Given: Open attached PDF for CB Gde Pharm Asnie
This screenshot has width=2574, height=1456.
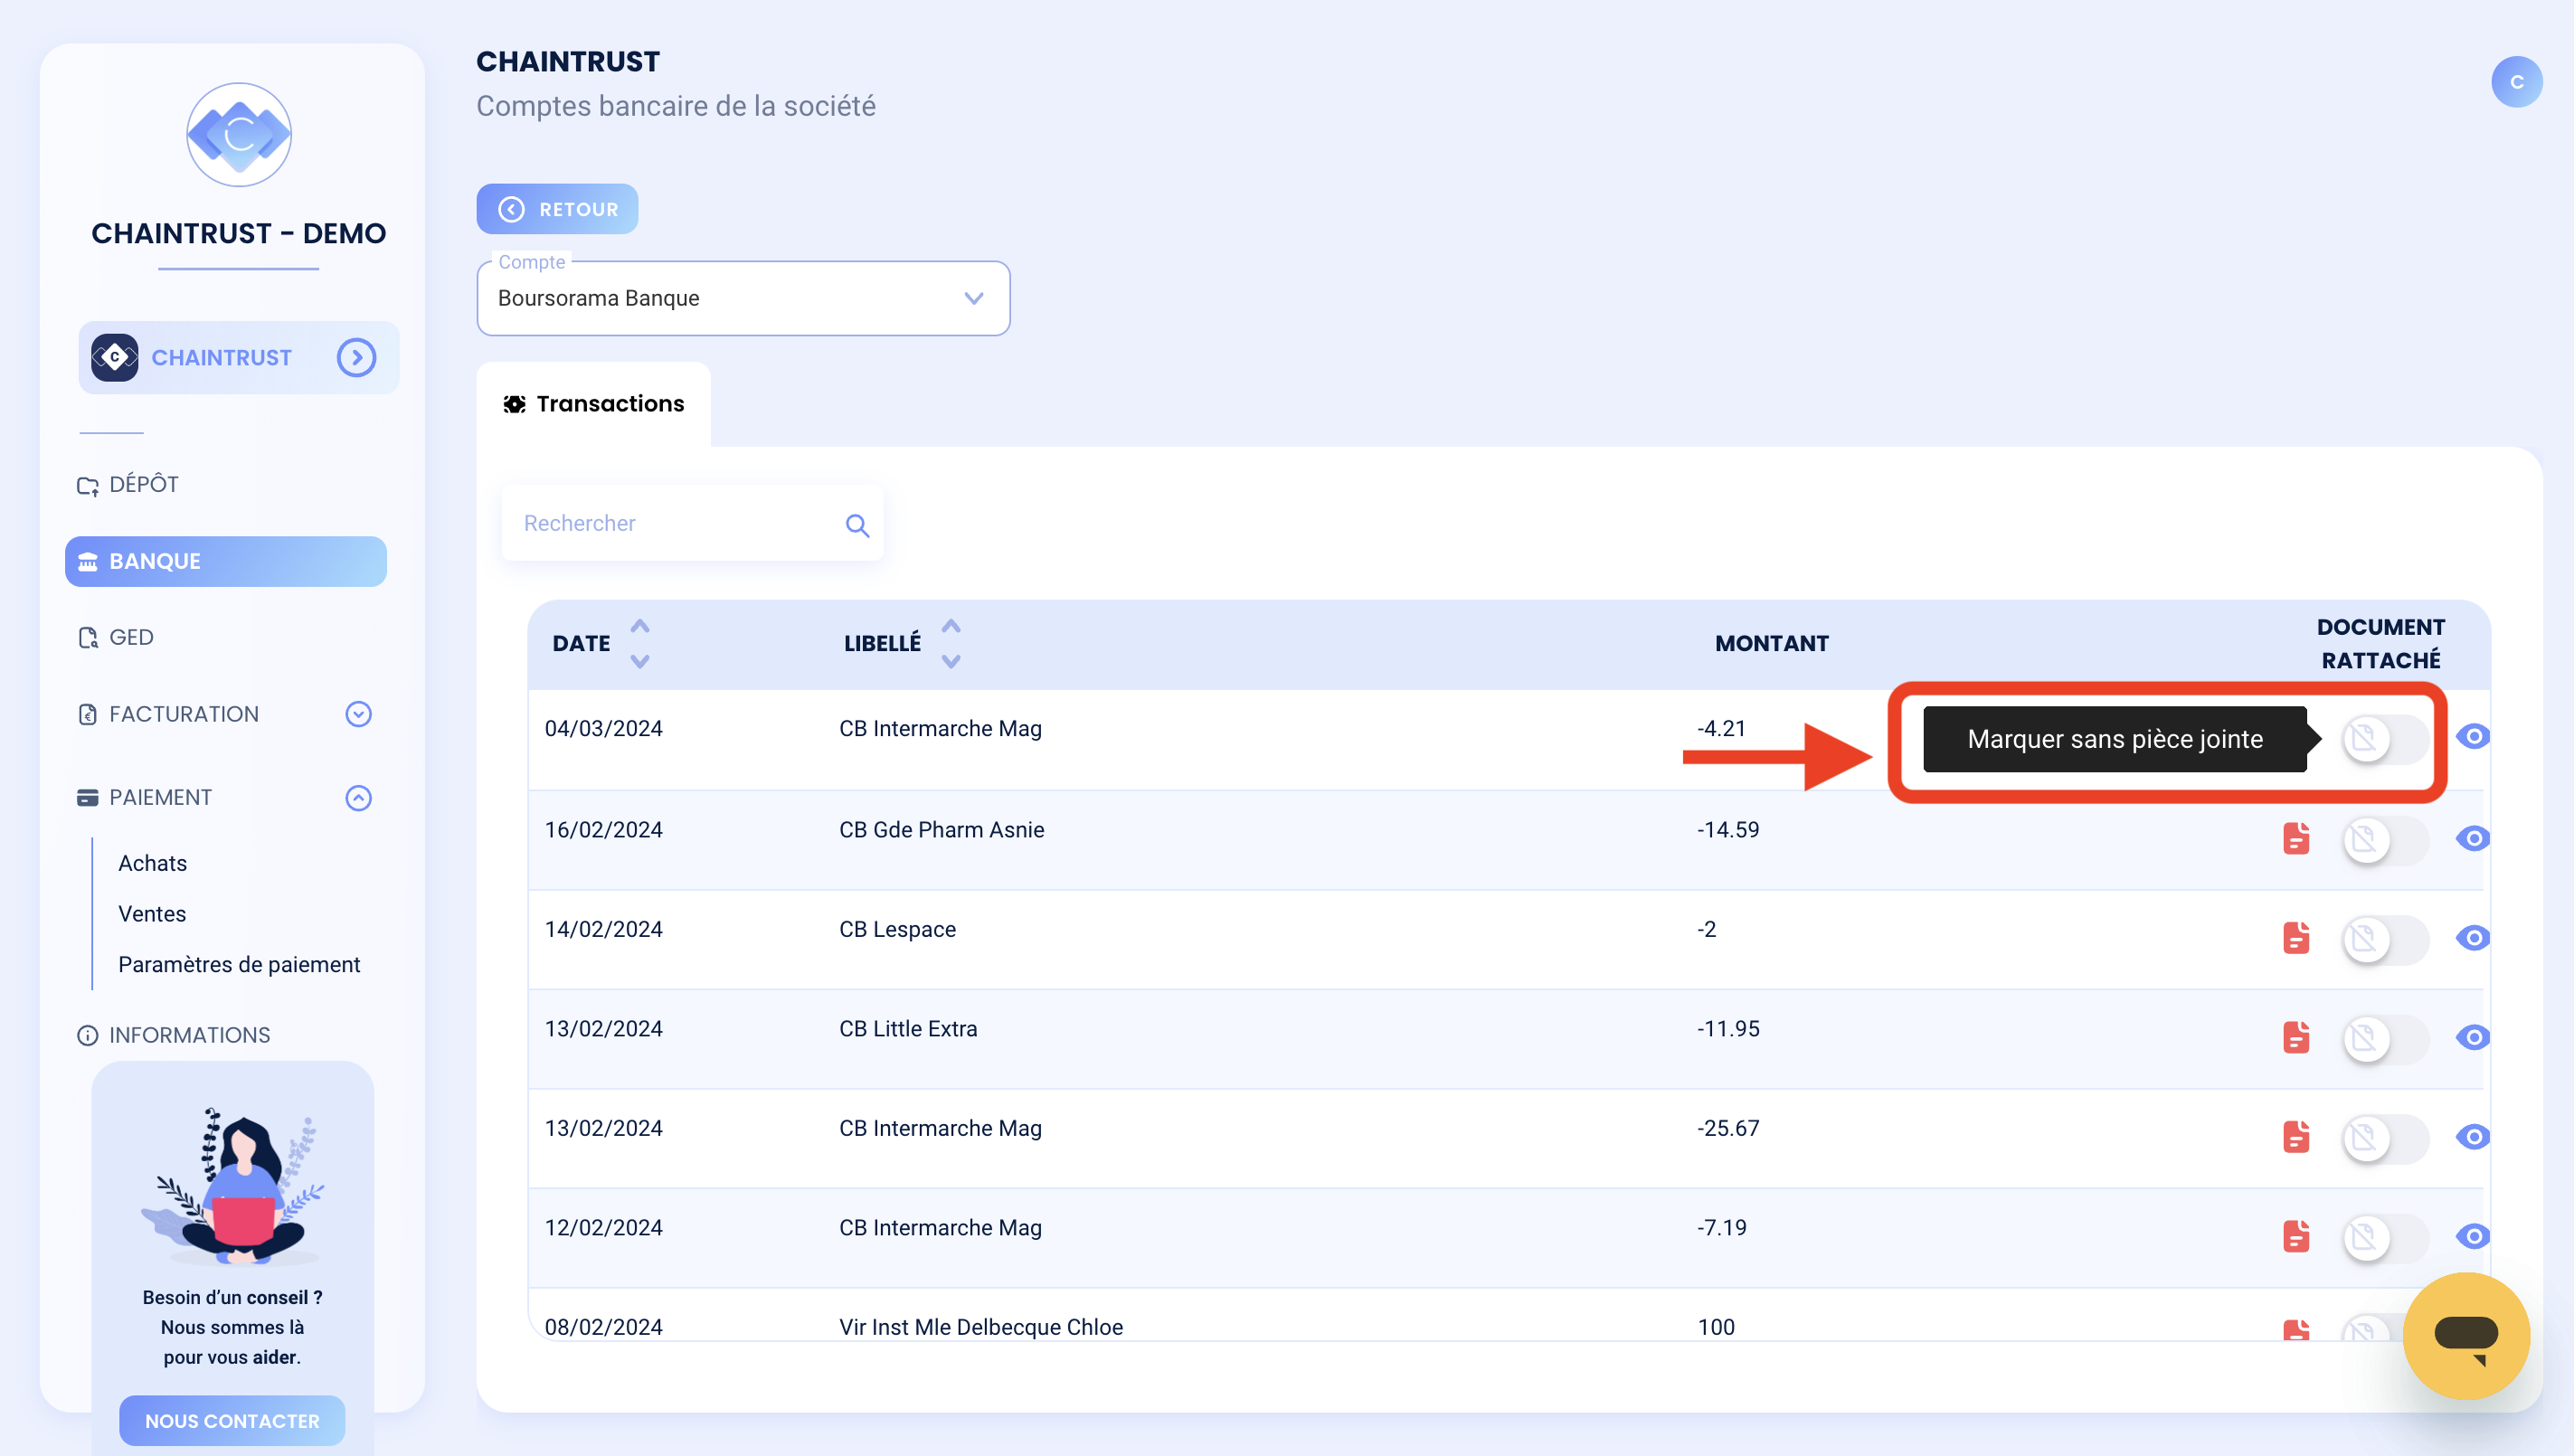Looking at the screenshot, I should click(x=2296, y=838).
